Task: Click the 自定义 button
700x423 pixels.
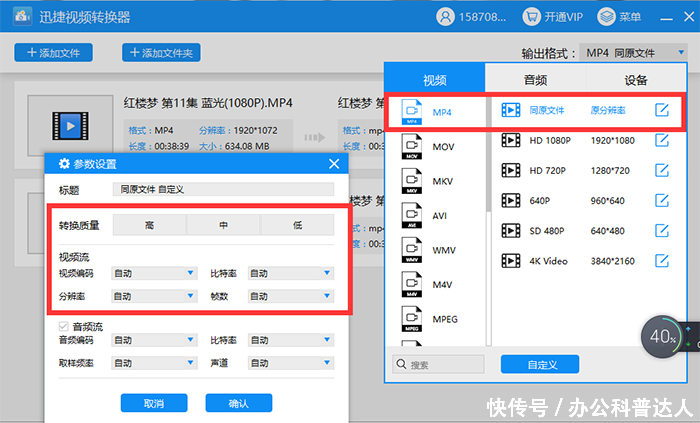Action: (x=540, y=364)
